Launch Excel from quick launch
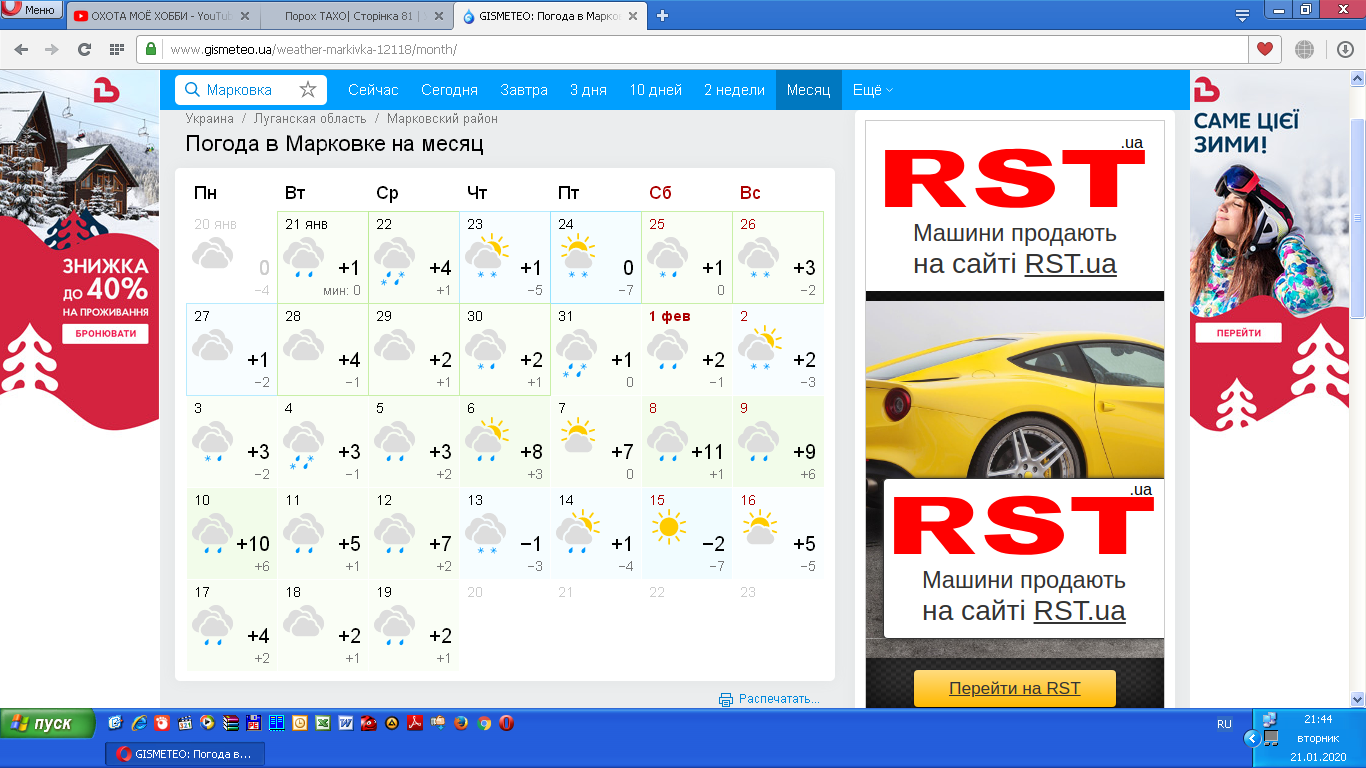Screen dimensions: 1366x768 pyautogui.click(x=323, y=723)
